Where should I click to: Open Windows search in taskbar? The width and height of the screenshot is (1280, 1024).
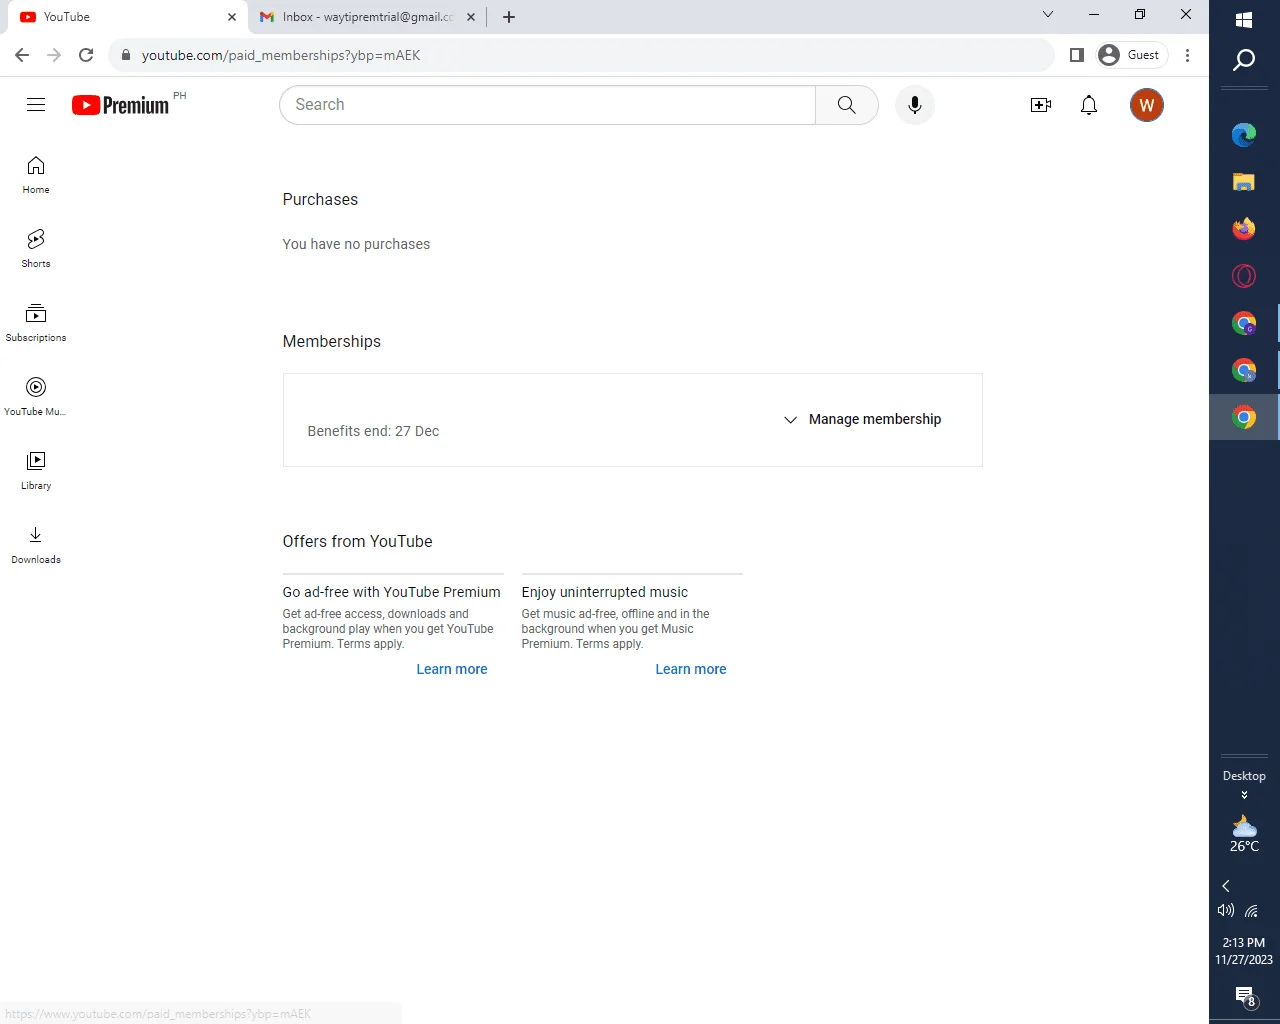[1244, 61]
